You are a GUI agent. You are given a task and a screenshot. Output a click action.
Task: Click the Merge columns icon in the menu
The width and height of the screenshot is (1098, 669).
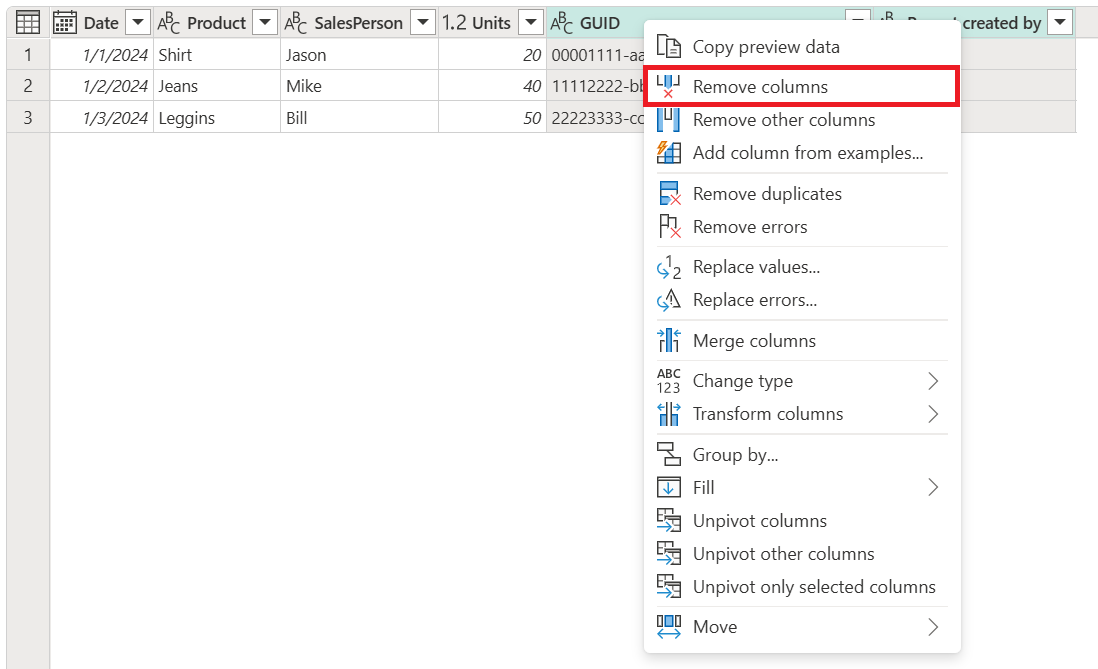[x=668, y=340]
